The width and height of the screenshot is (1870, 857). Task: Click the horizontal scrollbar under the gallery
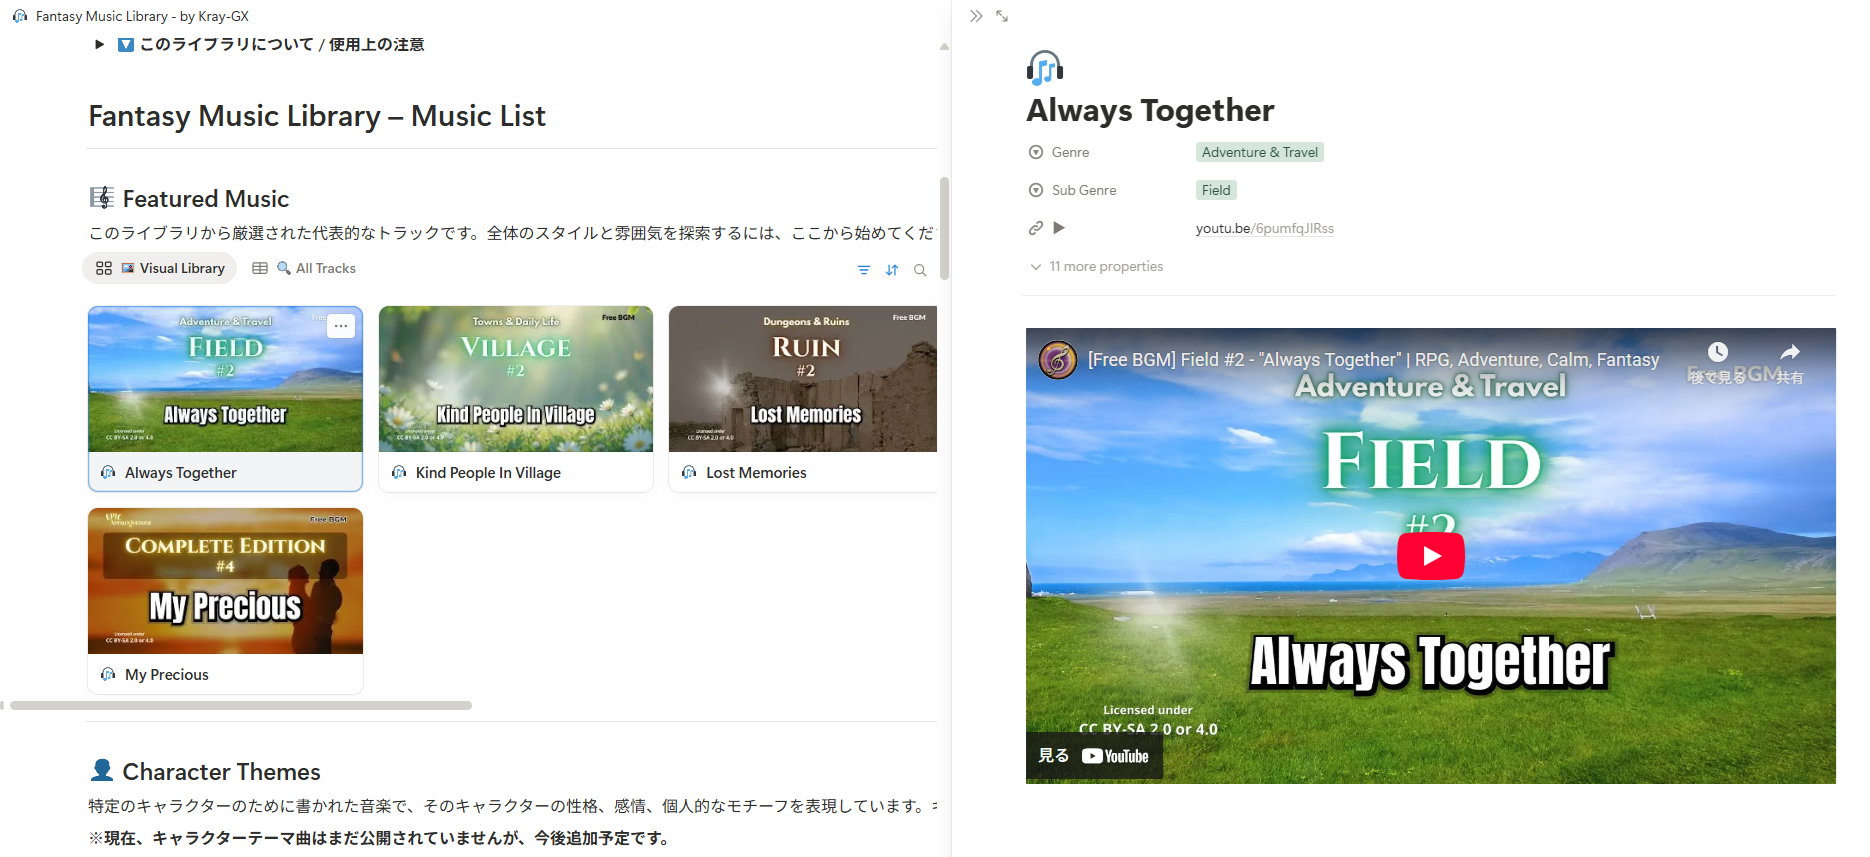pyautogui.click(x=241, y=705)
